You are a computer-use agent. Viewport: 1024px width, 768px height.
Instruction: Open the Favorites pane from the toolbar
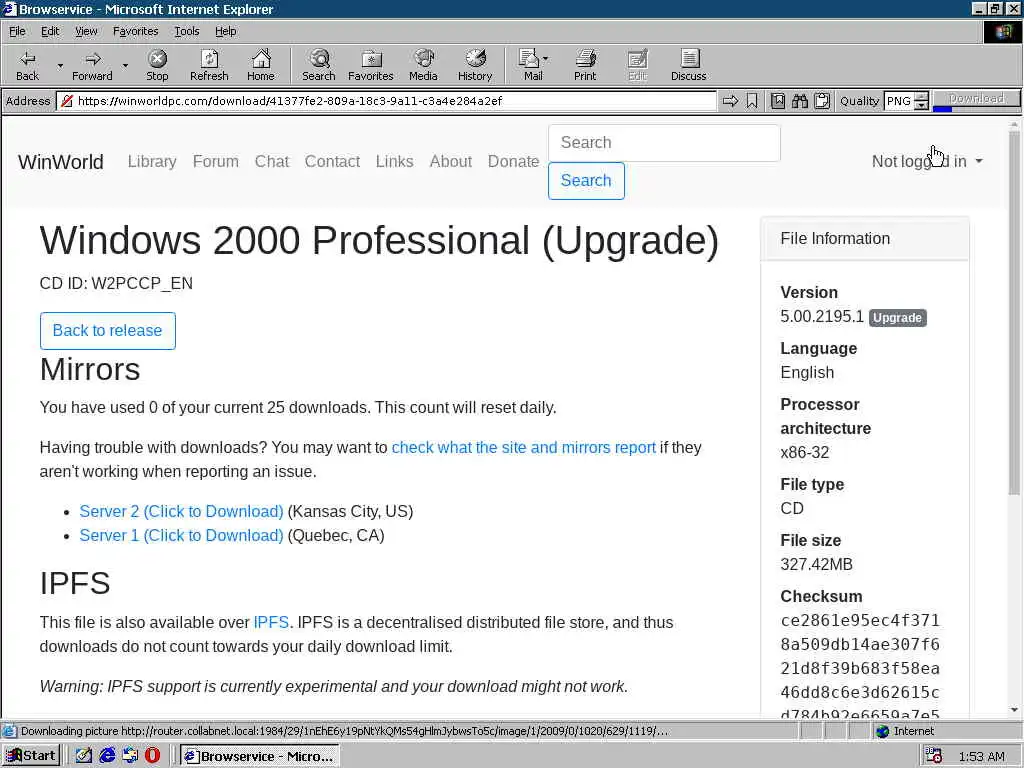(x=370, y=65)
